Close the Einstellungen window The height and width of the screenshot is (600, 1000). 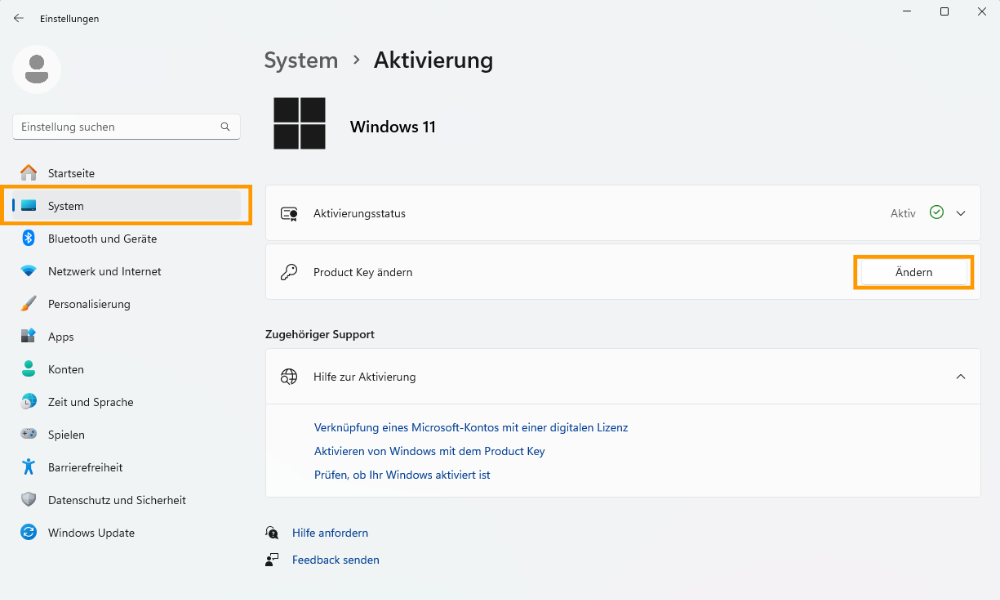tap(982, 11)
